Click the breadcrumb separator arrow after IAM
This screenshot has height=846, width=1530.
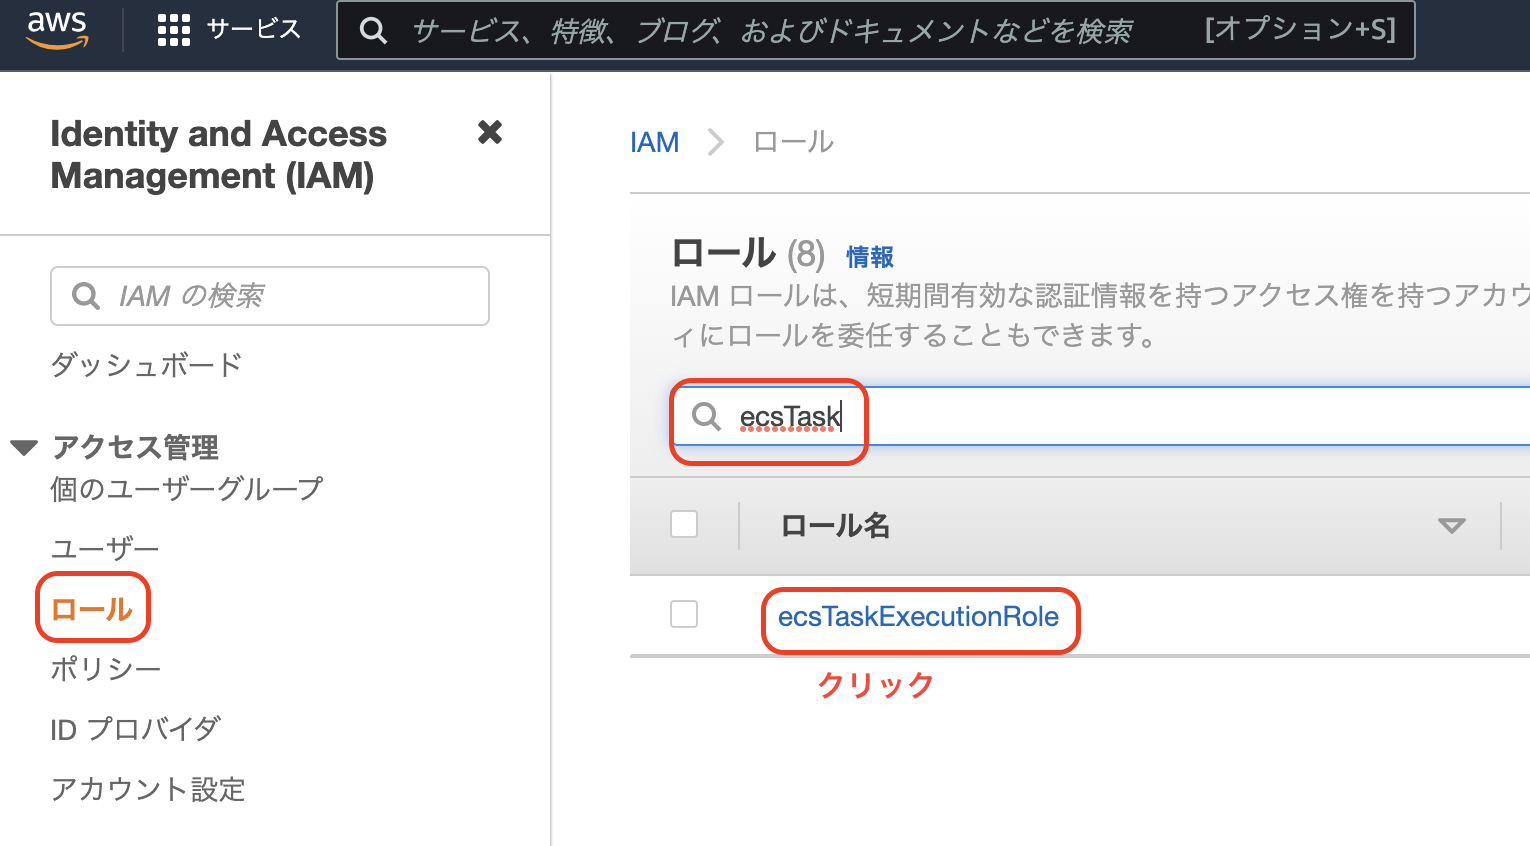click(x=716, y=142)
